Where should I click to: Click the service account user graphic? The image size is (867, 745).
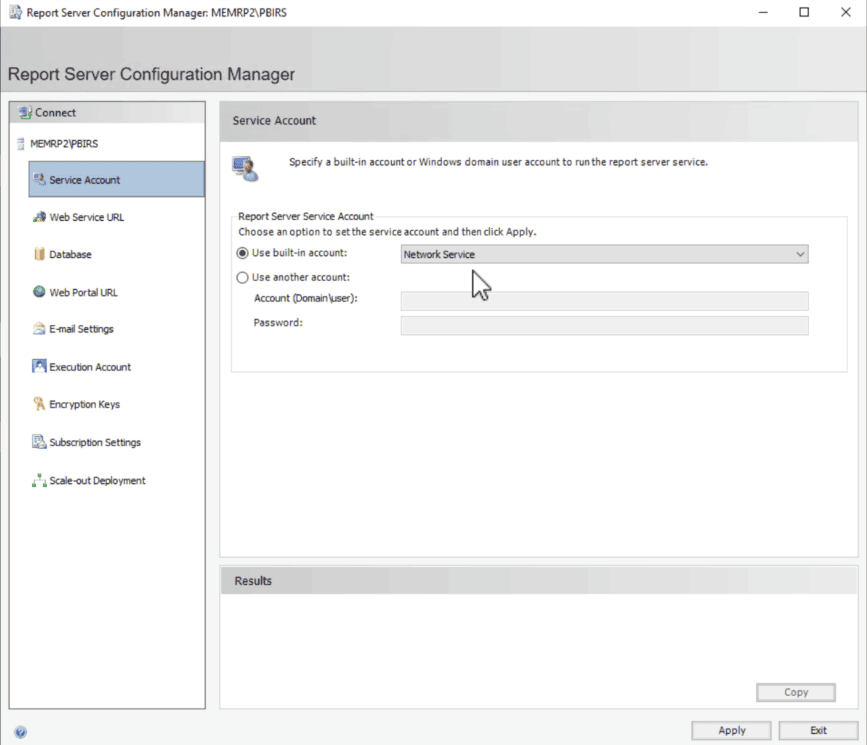(245, 169)
